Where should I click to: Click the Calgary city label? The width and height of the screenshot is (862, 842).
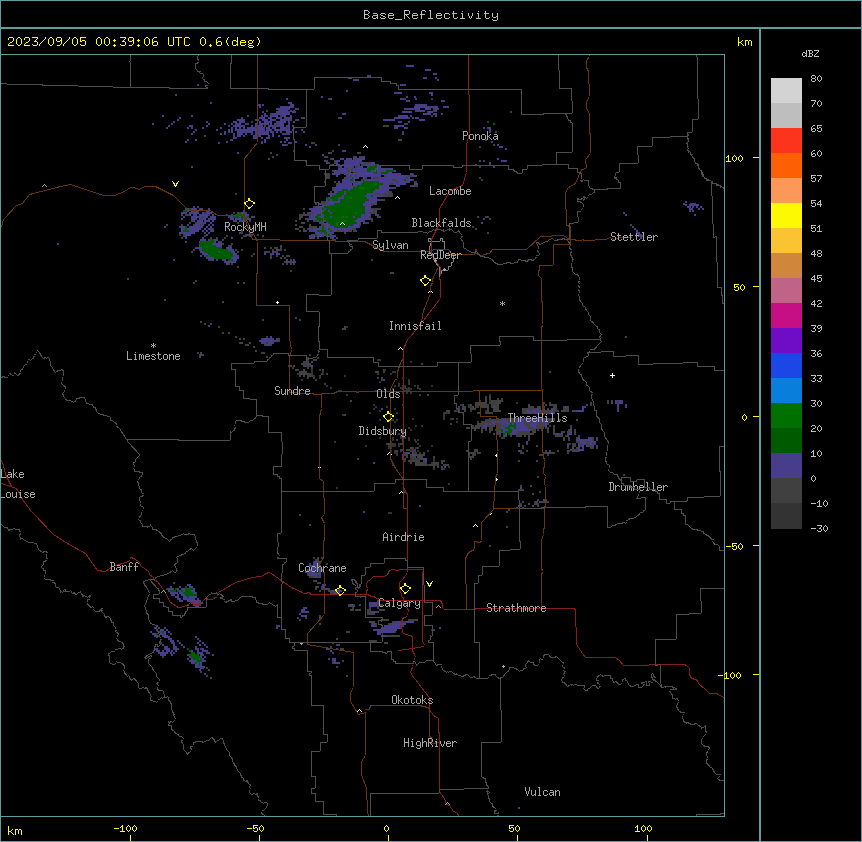point(399,603)
